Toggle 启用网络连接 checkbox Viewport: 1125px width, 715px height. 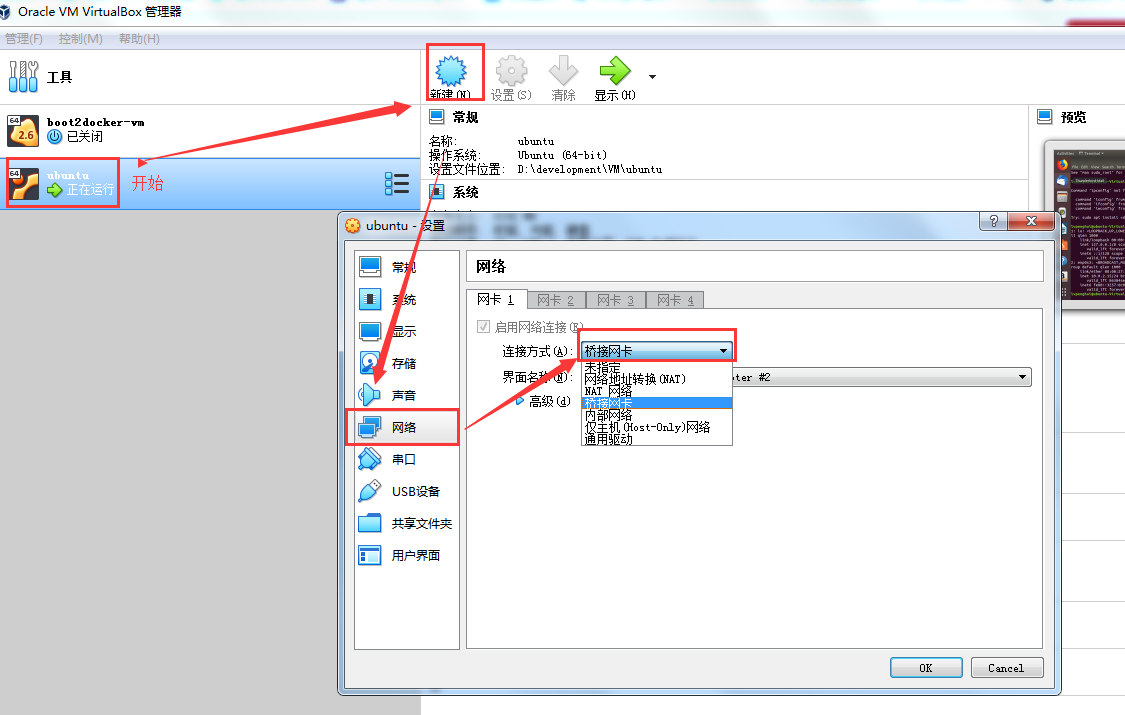pos(484,327)
